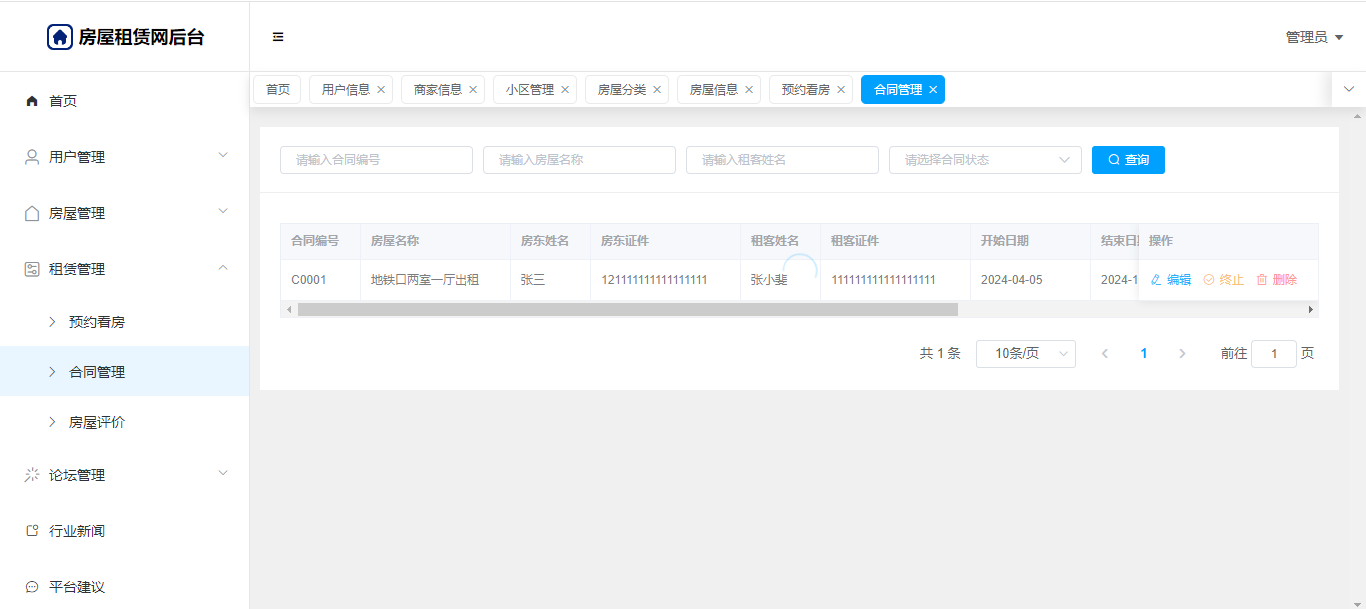This screenshot has height=609, width=1366.
Task: Click the table's horizontal scrollbar right arrow
Action: [x=1311, y=310]
